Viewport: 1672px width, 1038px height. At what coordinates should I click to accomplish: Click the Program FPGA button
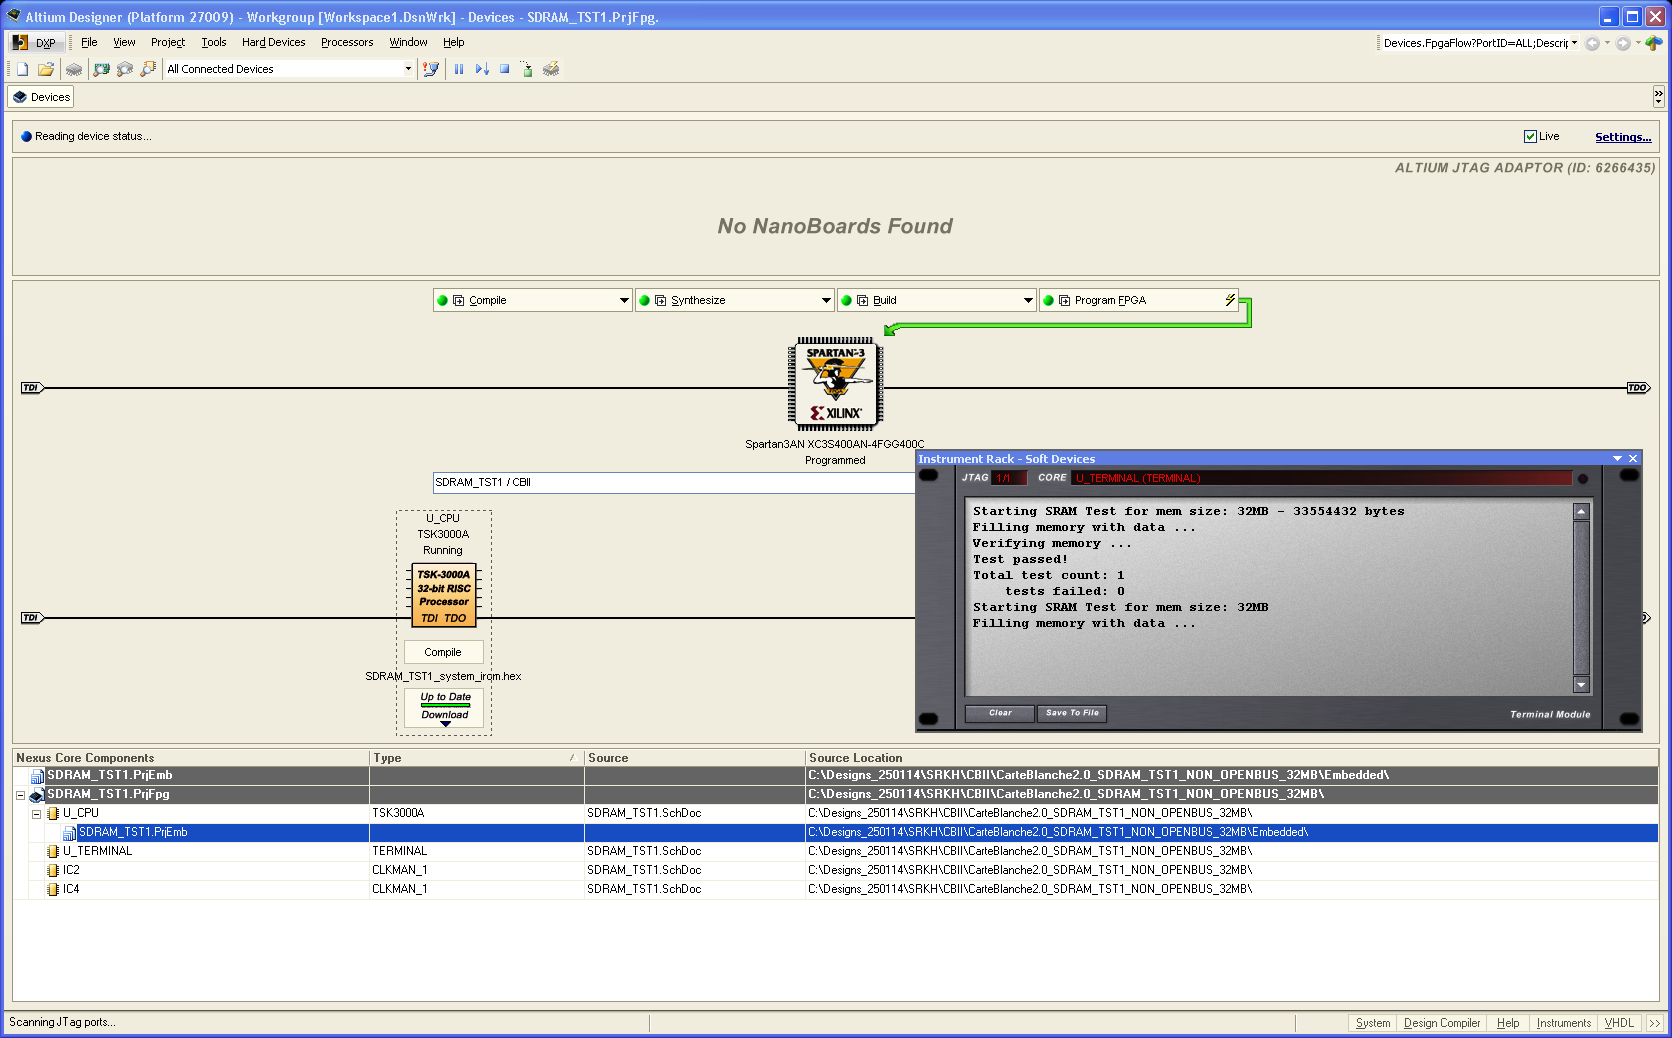click(1138, 300)
